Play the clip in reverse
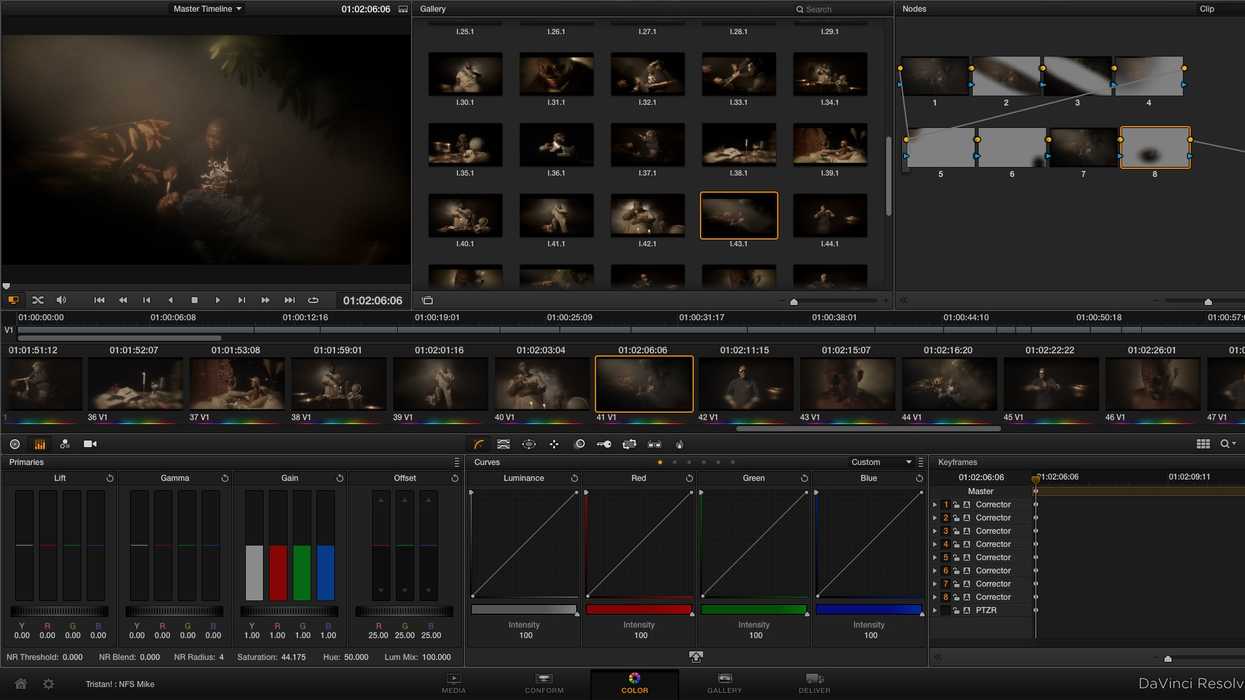 point(170,300)
